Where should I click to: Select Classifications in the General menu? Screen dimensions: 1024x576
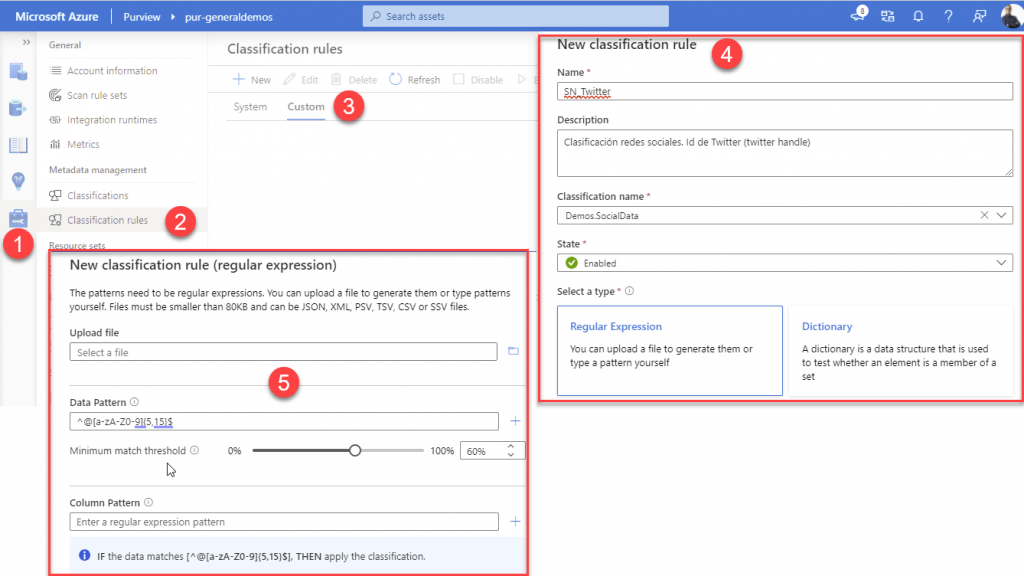coord(100,194)
